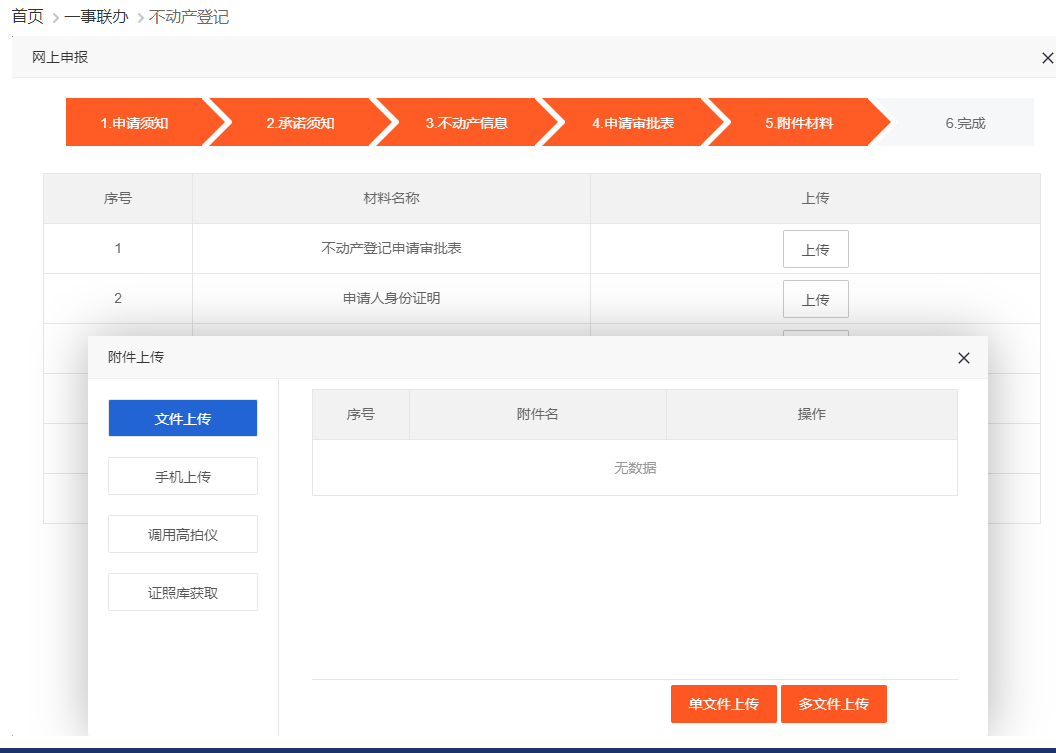The image size is (1056, 753).
Task: Upload file for 不动产登记申请审批表
Action: (815, 250)
